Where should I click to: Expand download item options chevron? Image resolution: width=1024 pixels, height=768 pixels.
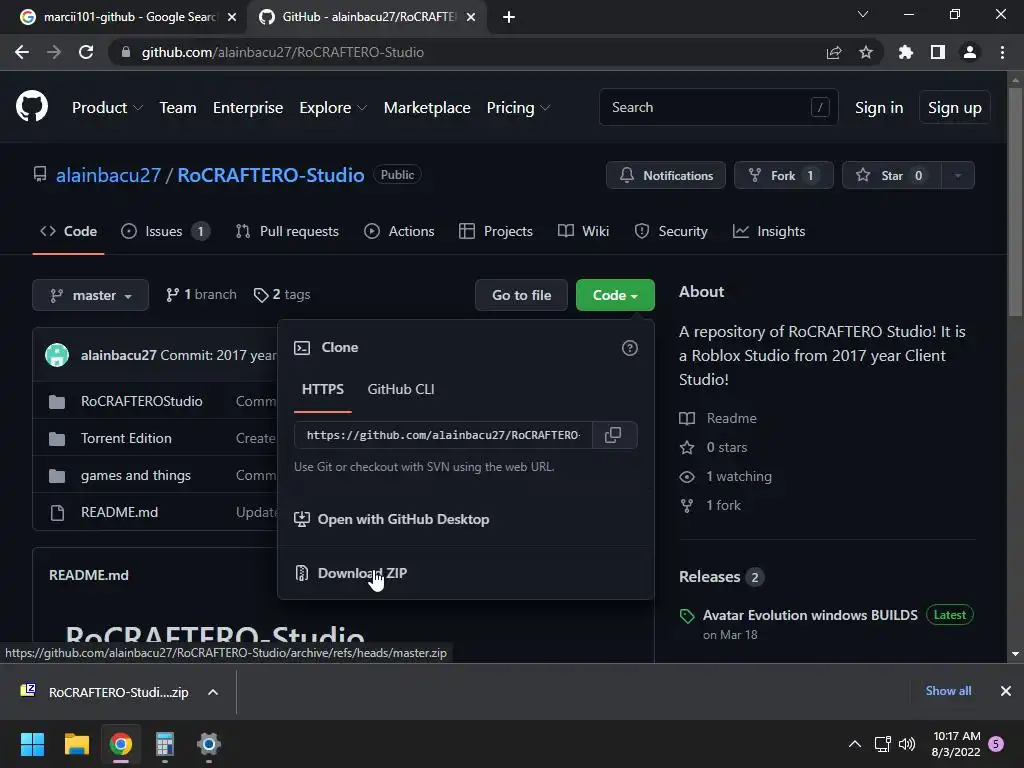tap(213, 692)
